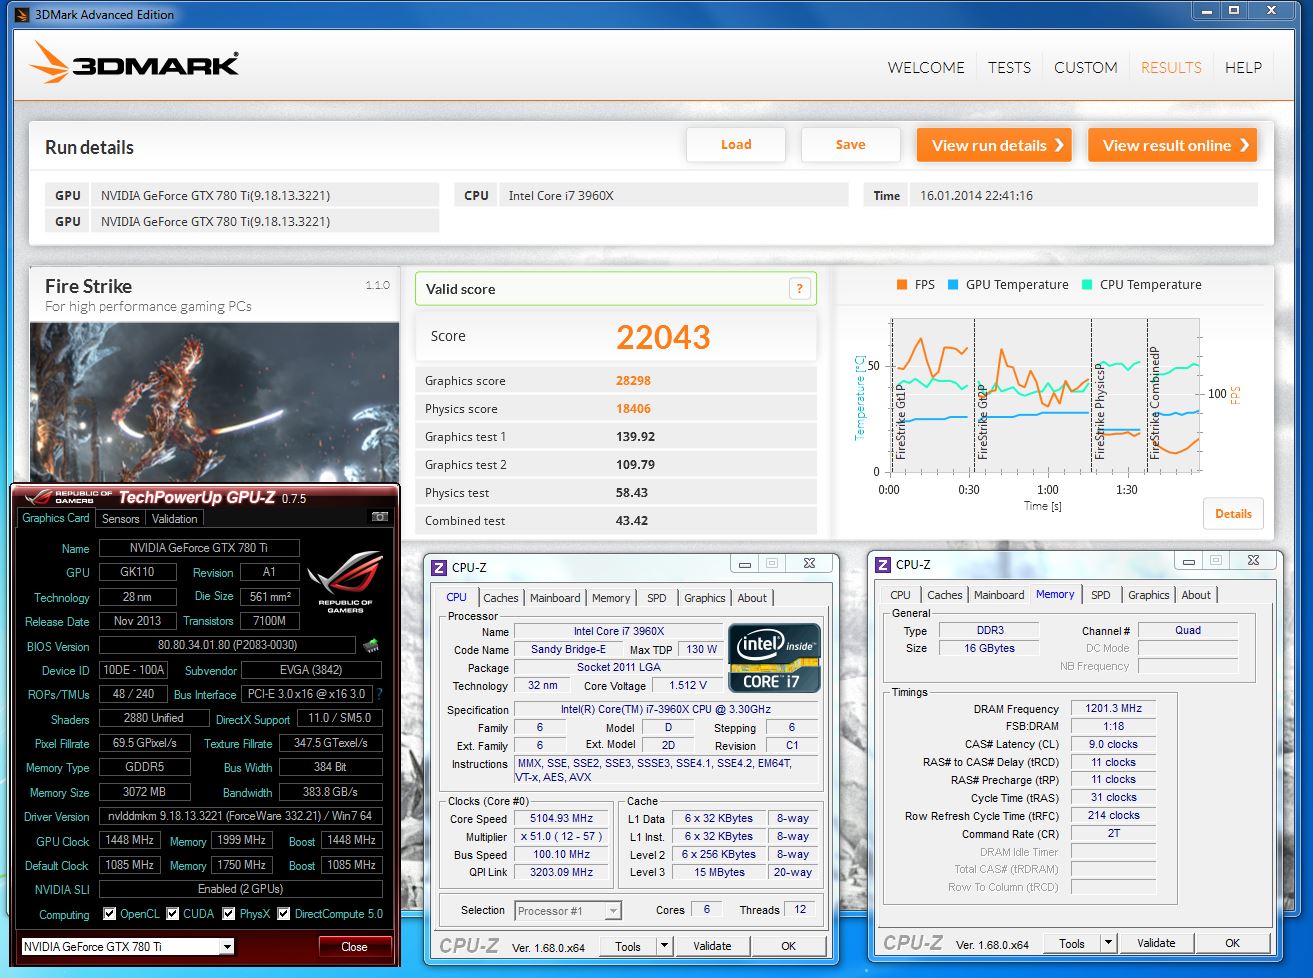Take GPU-Z screenshot with camera icon
The image size is (1313, 978).
(379, 517)
